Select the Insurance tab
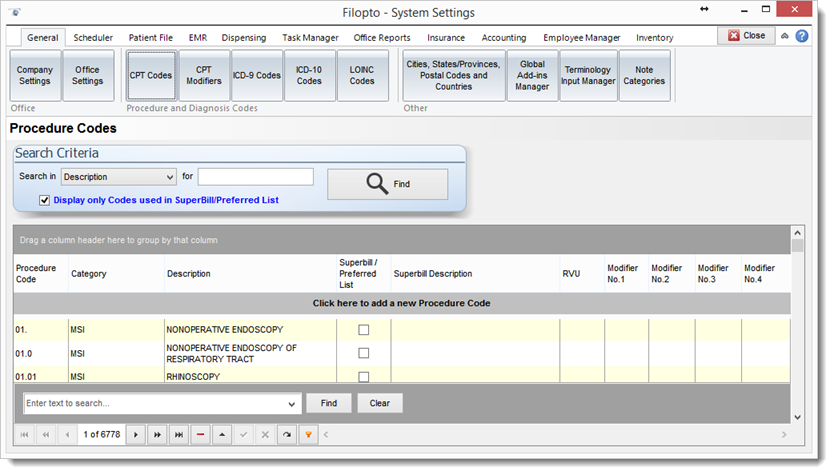833x474 pixels. pos(446,38)
